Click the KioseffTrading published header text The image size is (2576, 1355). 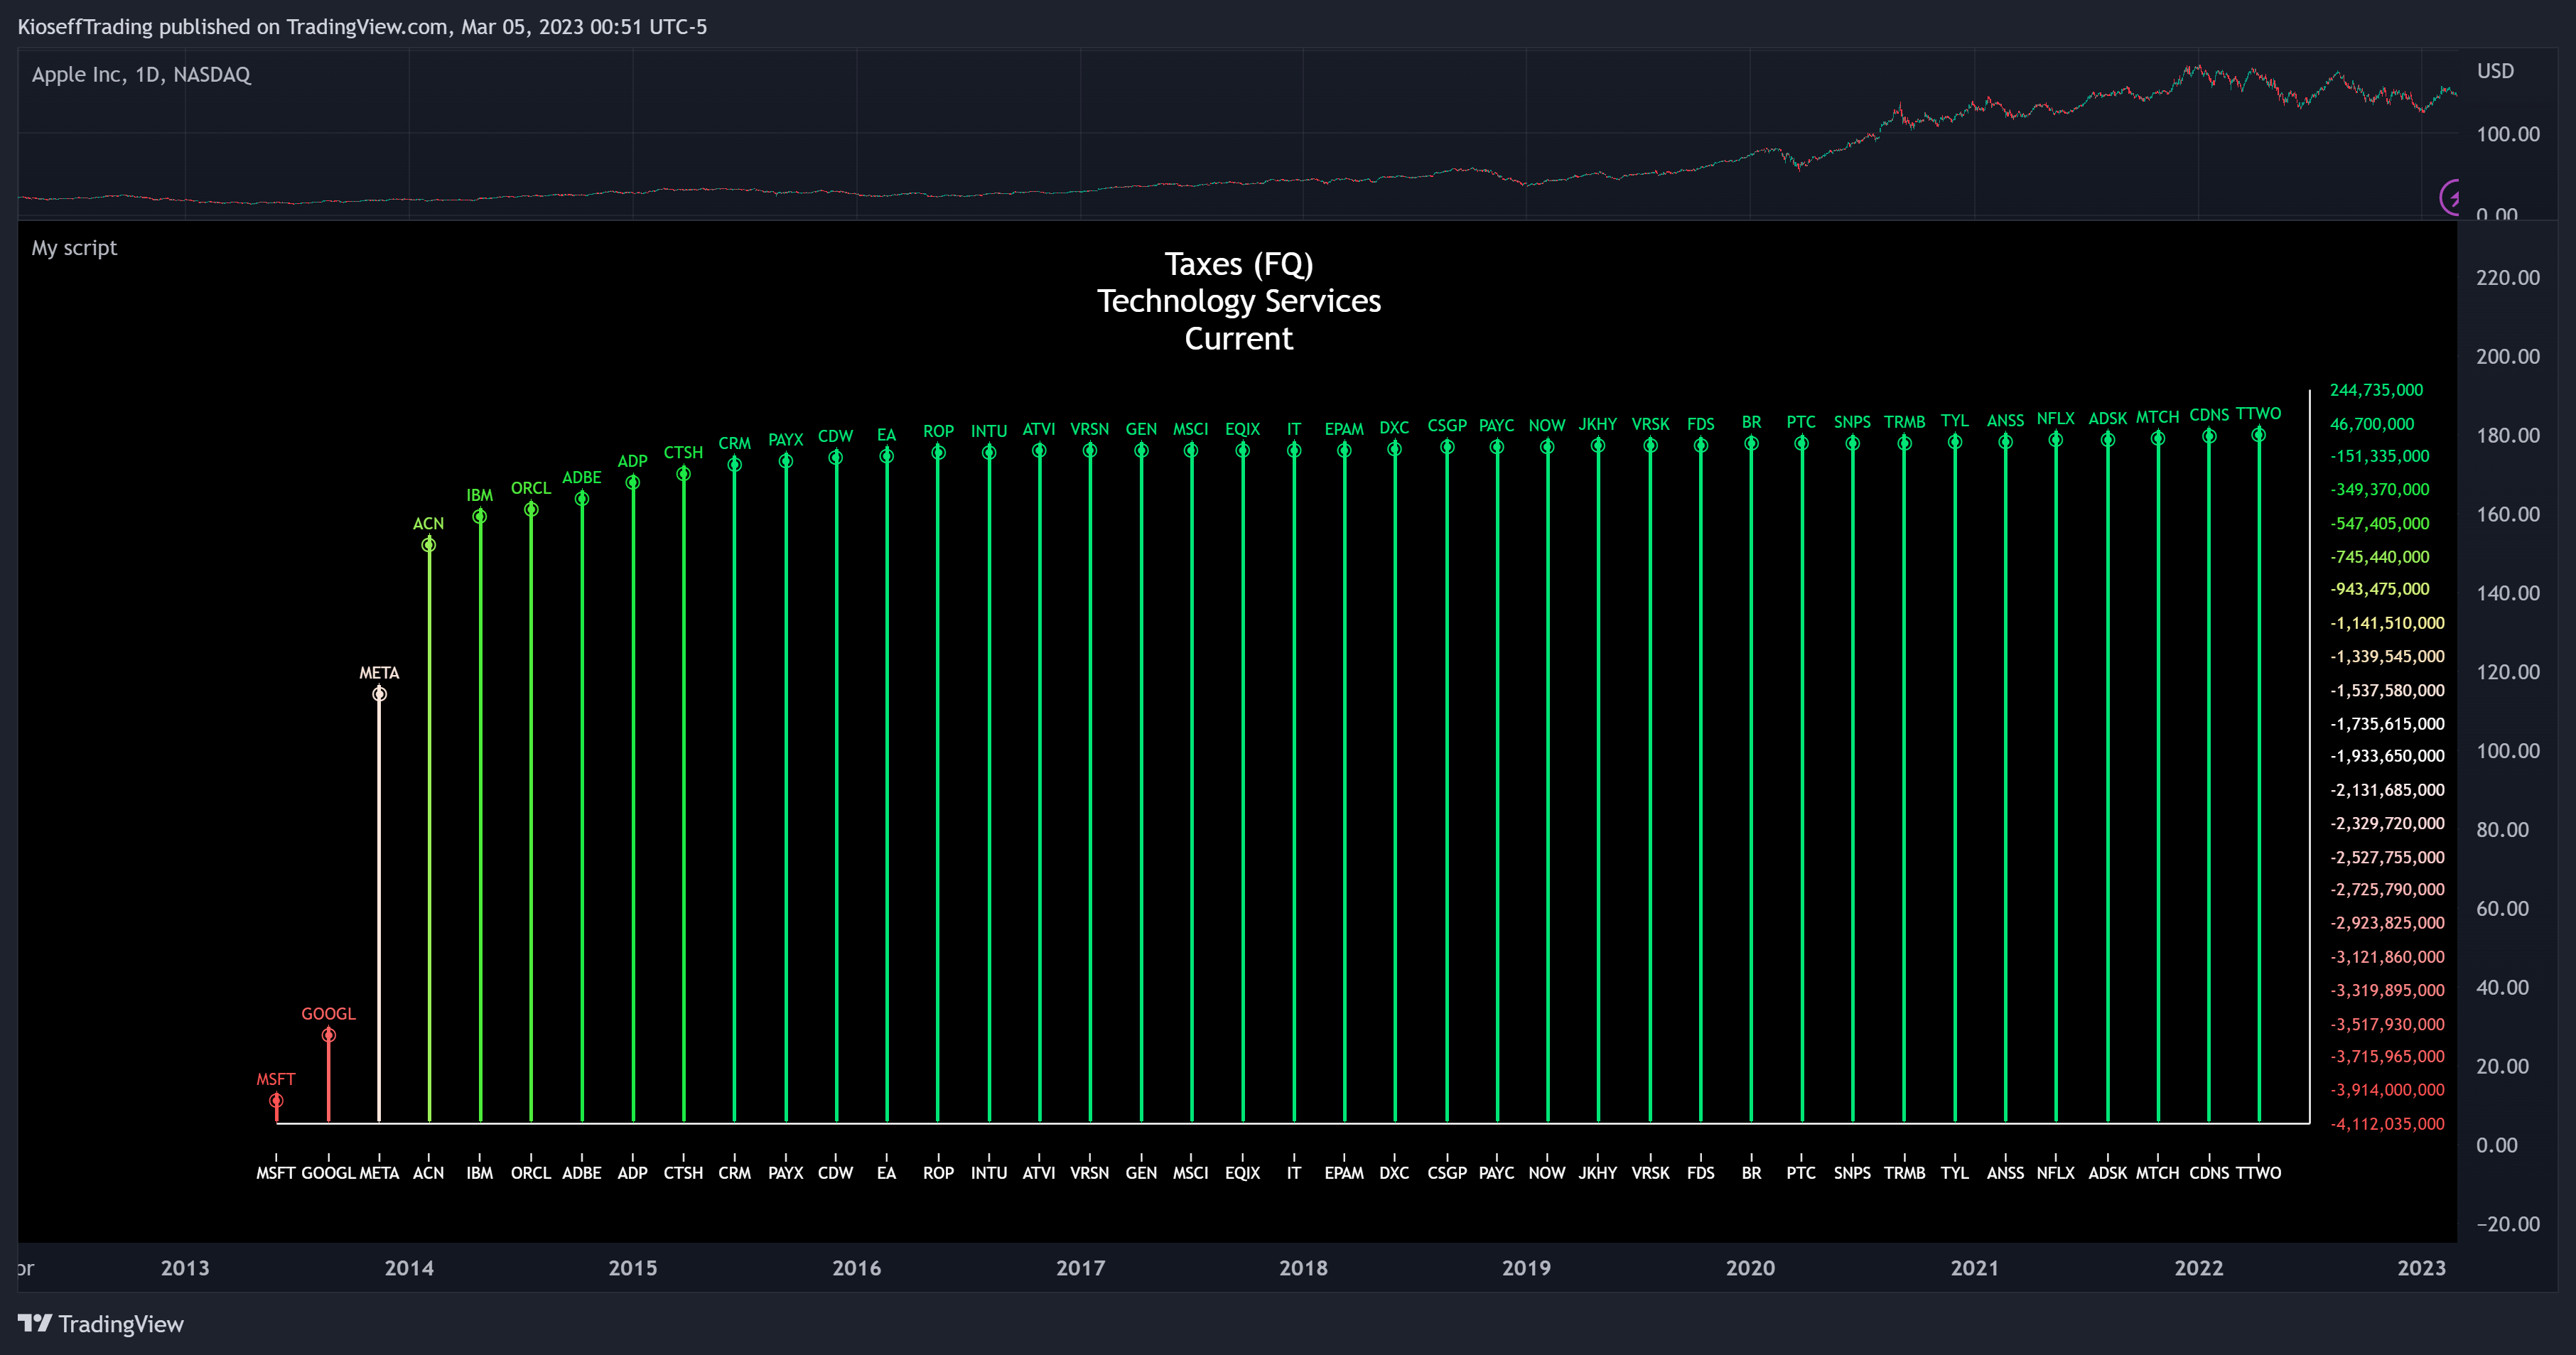362,27
